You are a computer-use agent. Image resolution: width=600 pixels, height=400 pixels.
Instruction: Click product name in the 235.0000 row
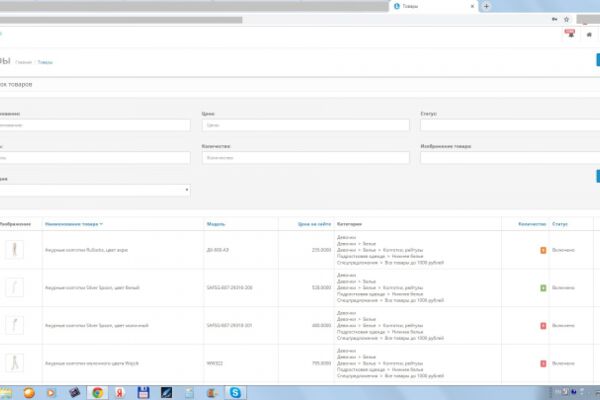(x=86, y=250)
